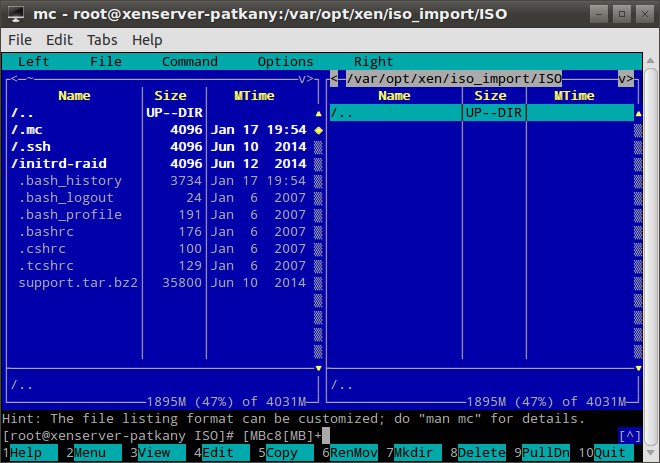The width and height of the screenshot is (660, 463).
Task: Sort right panel by MTime header
Action: pyautogui.click(x=574, y=96)
